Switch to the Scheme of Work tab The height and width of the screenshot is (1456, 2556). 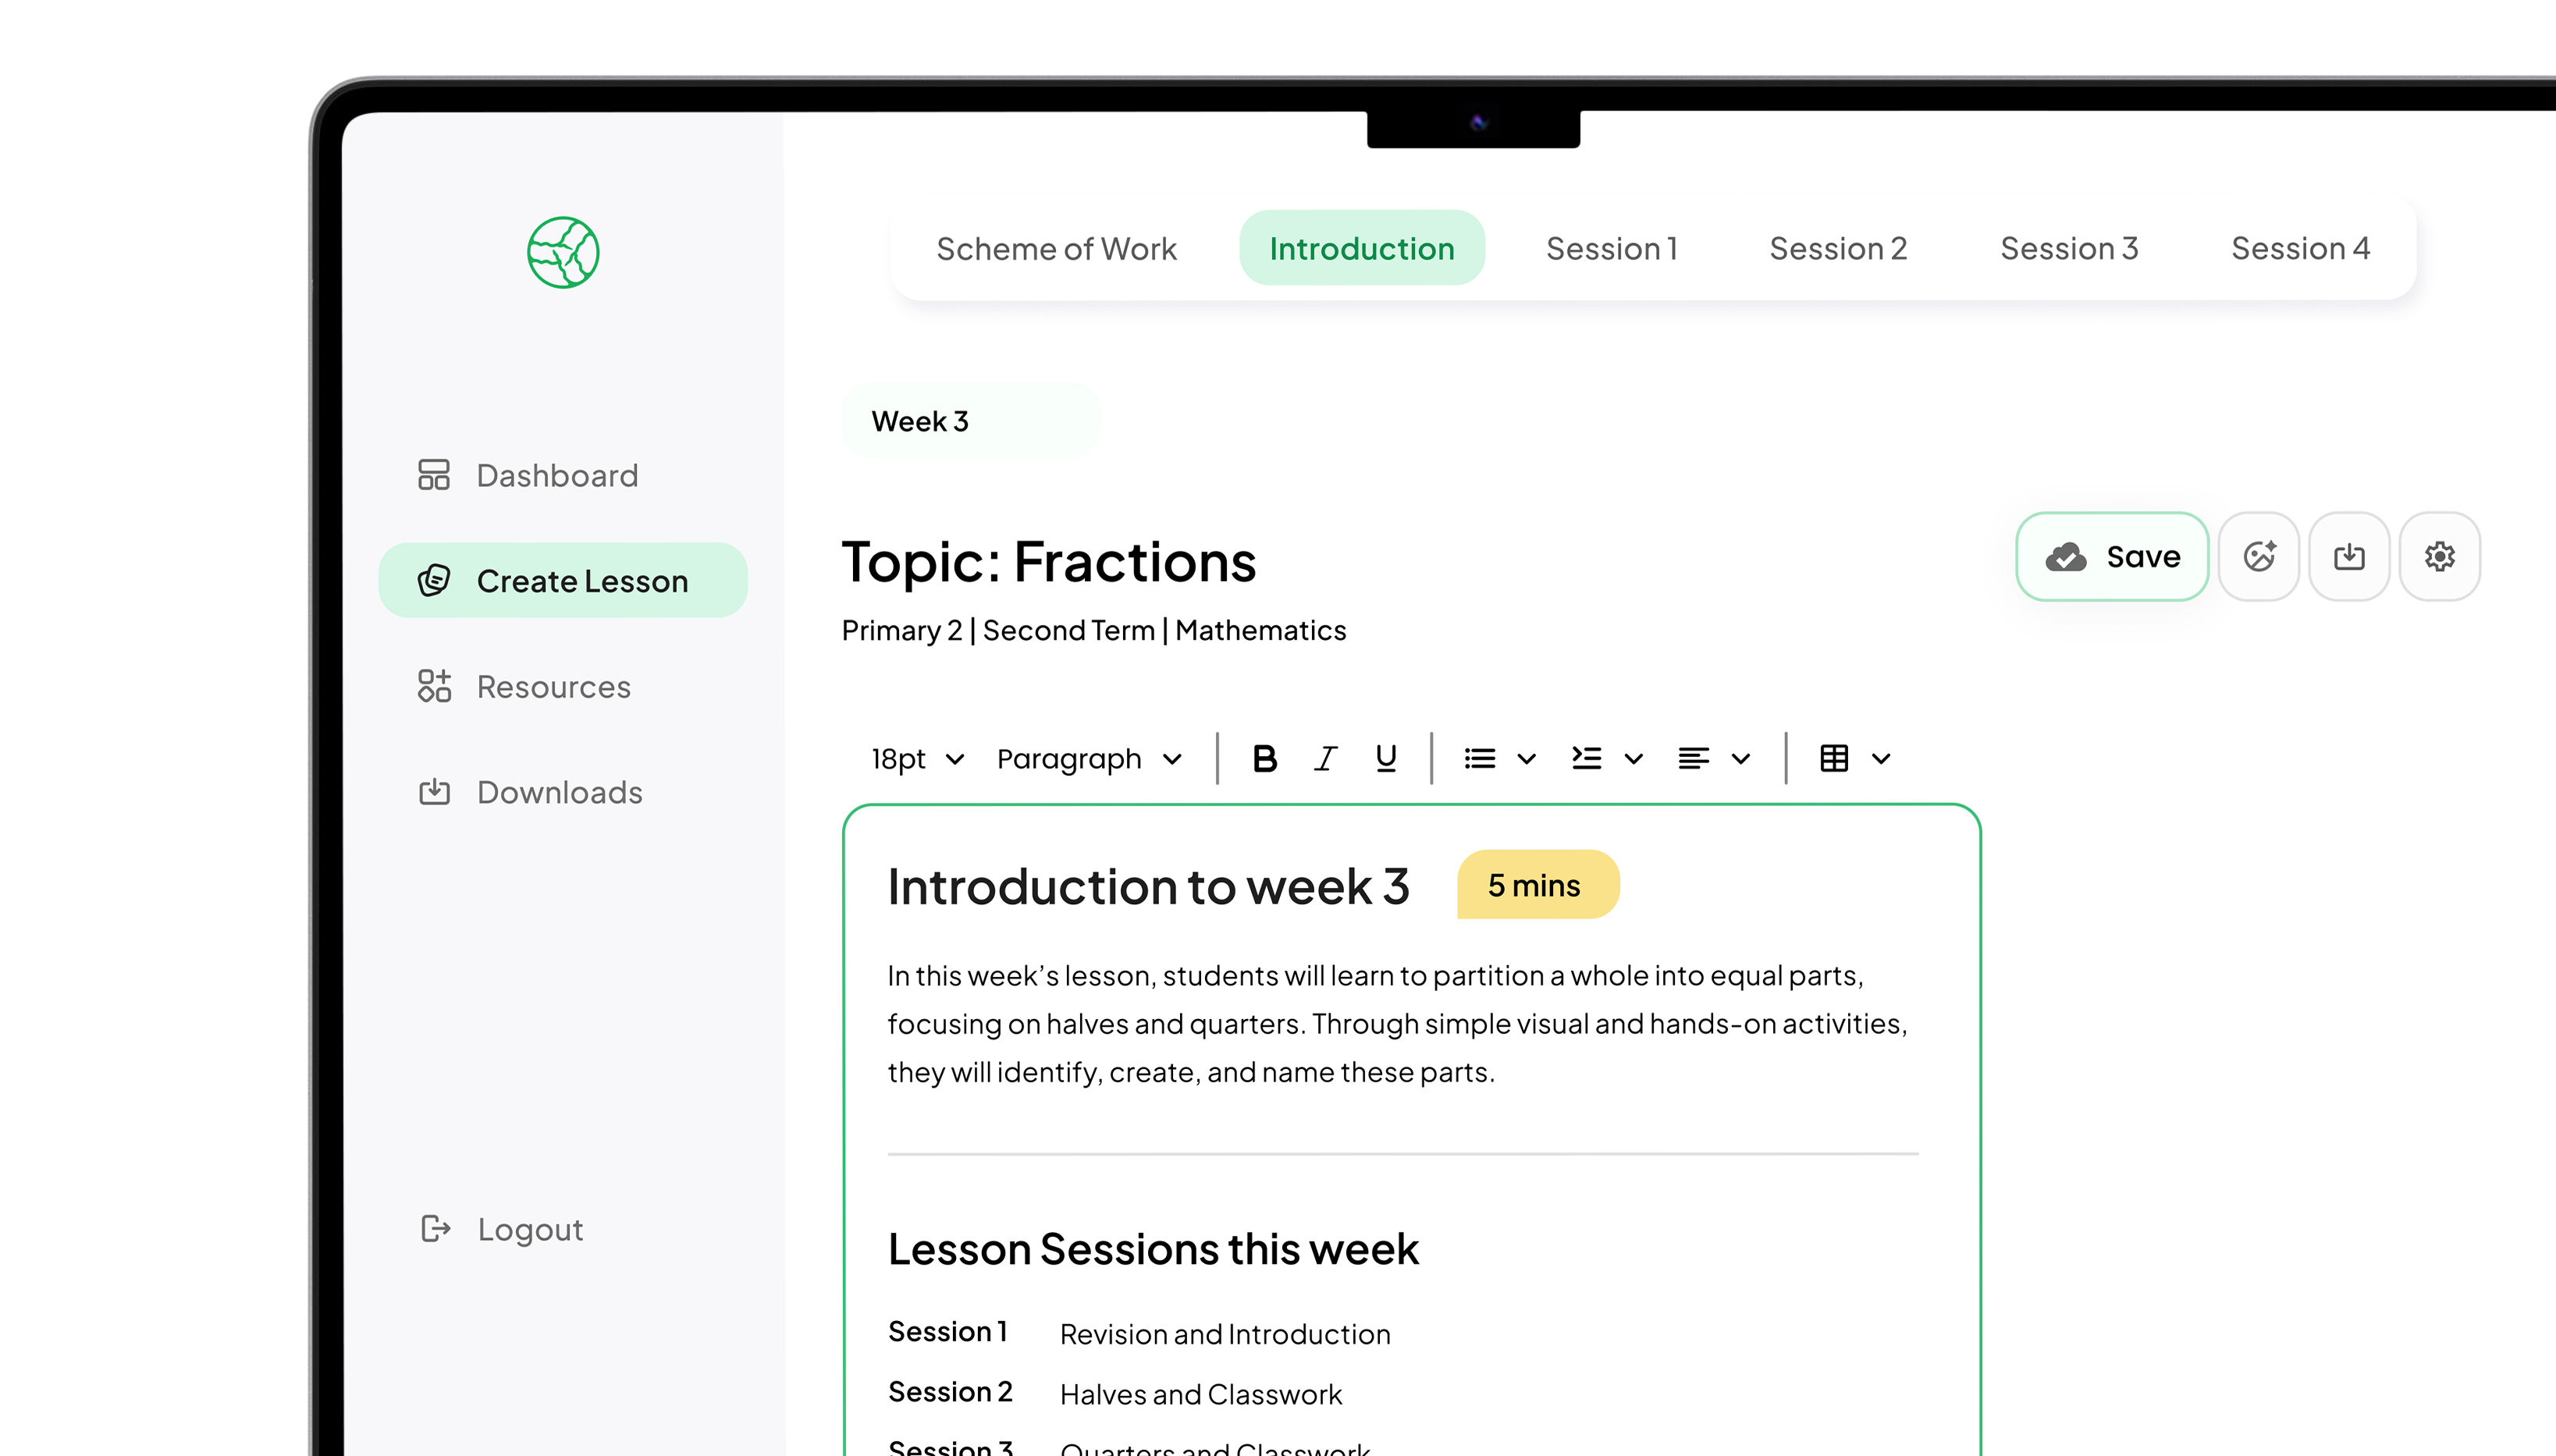click(x=1056, y=248)
